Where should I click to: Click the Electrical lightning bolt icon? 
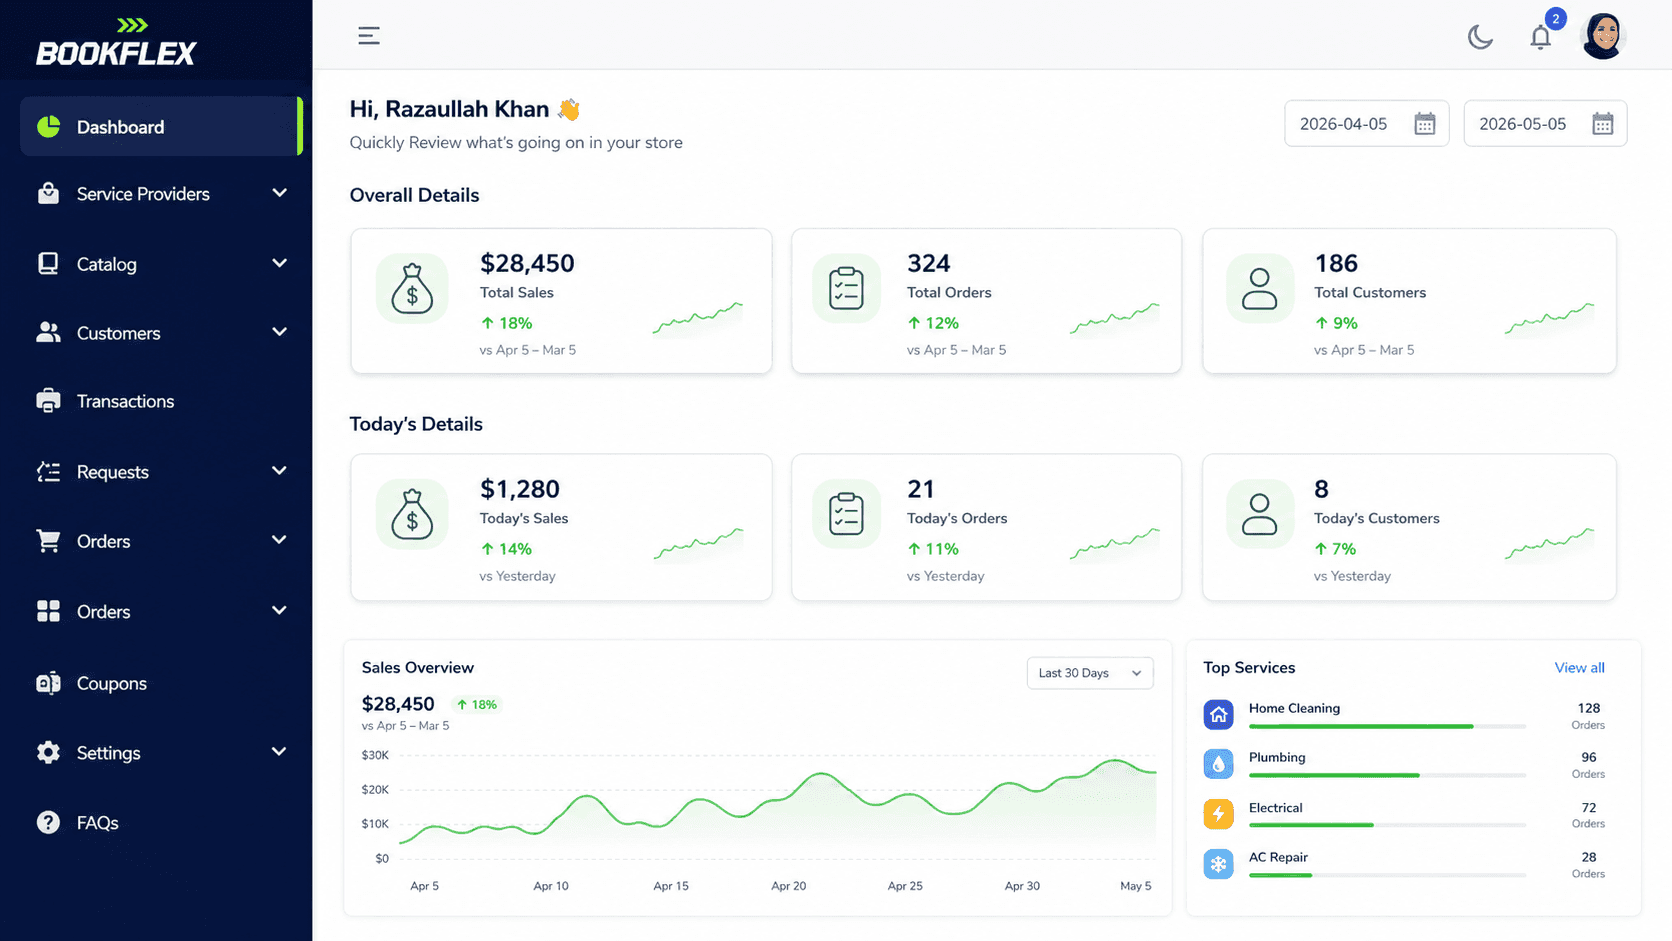tap(1218, 814)
